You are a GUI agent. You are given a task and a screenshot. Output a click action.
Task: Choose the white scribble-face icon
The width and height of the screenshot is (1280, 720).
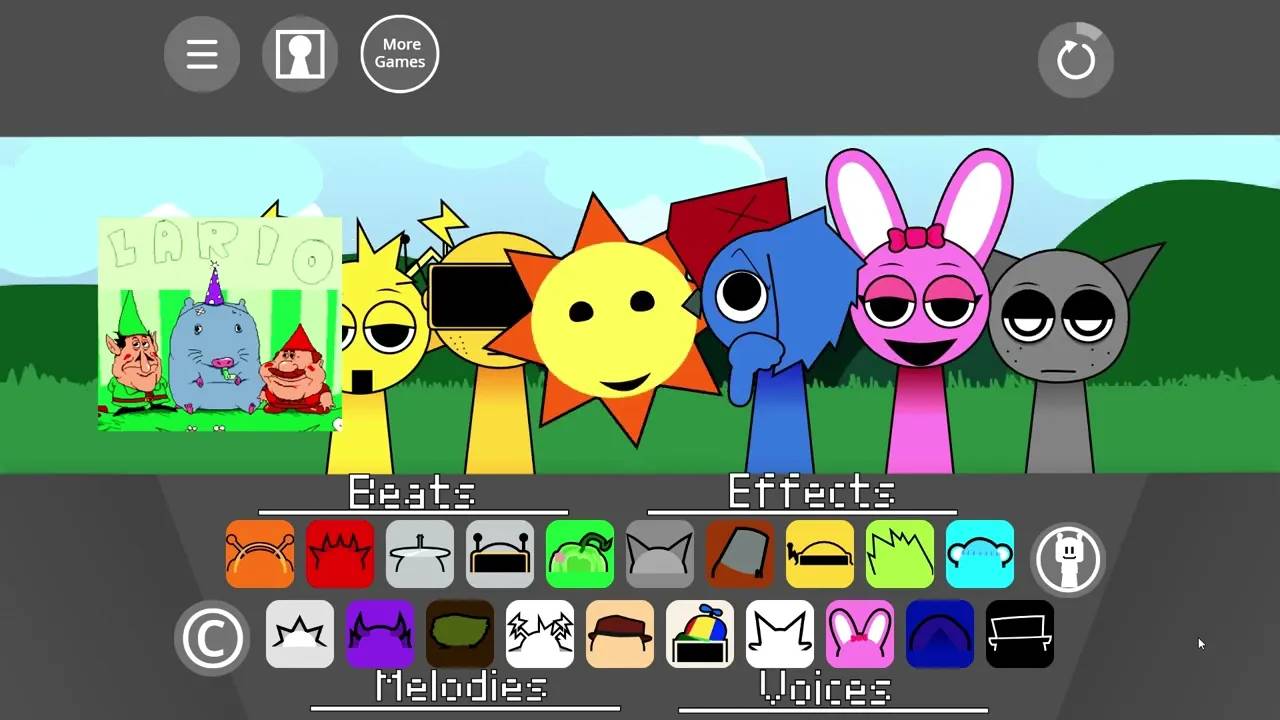tap(540, 634)
